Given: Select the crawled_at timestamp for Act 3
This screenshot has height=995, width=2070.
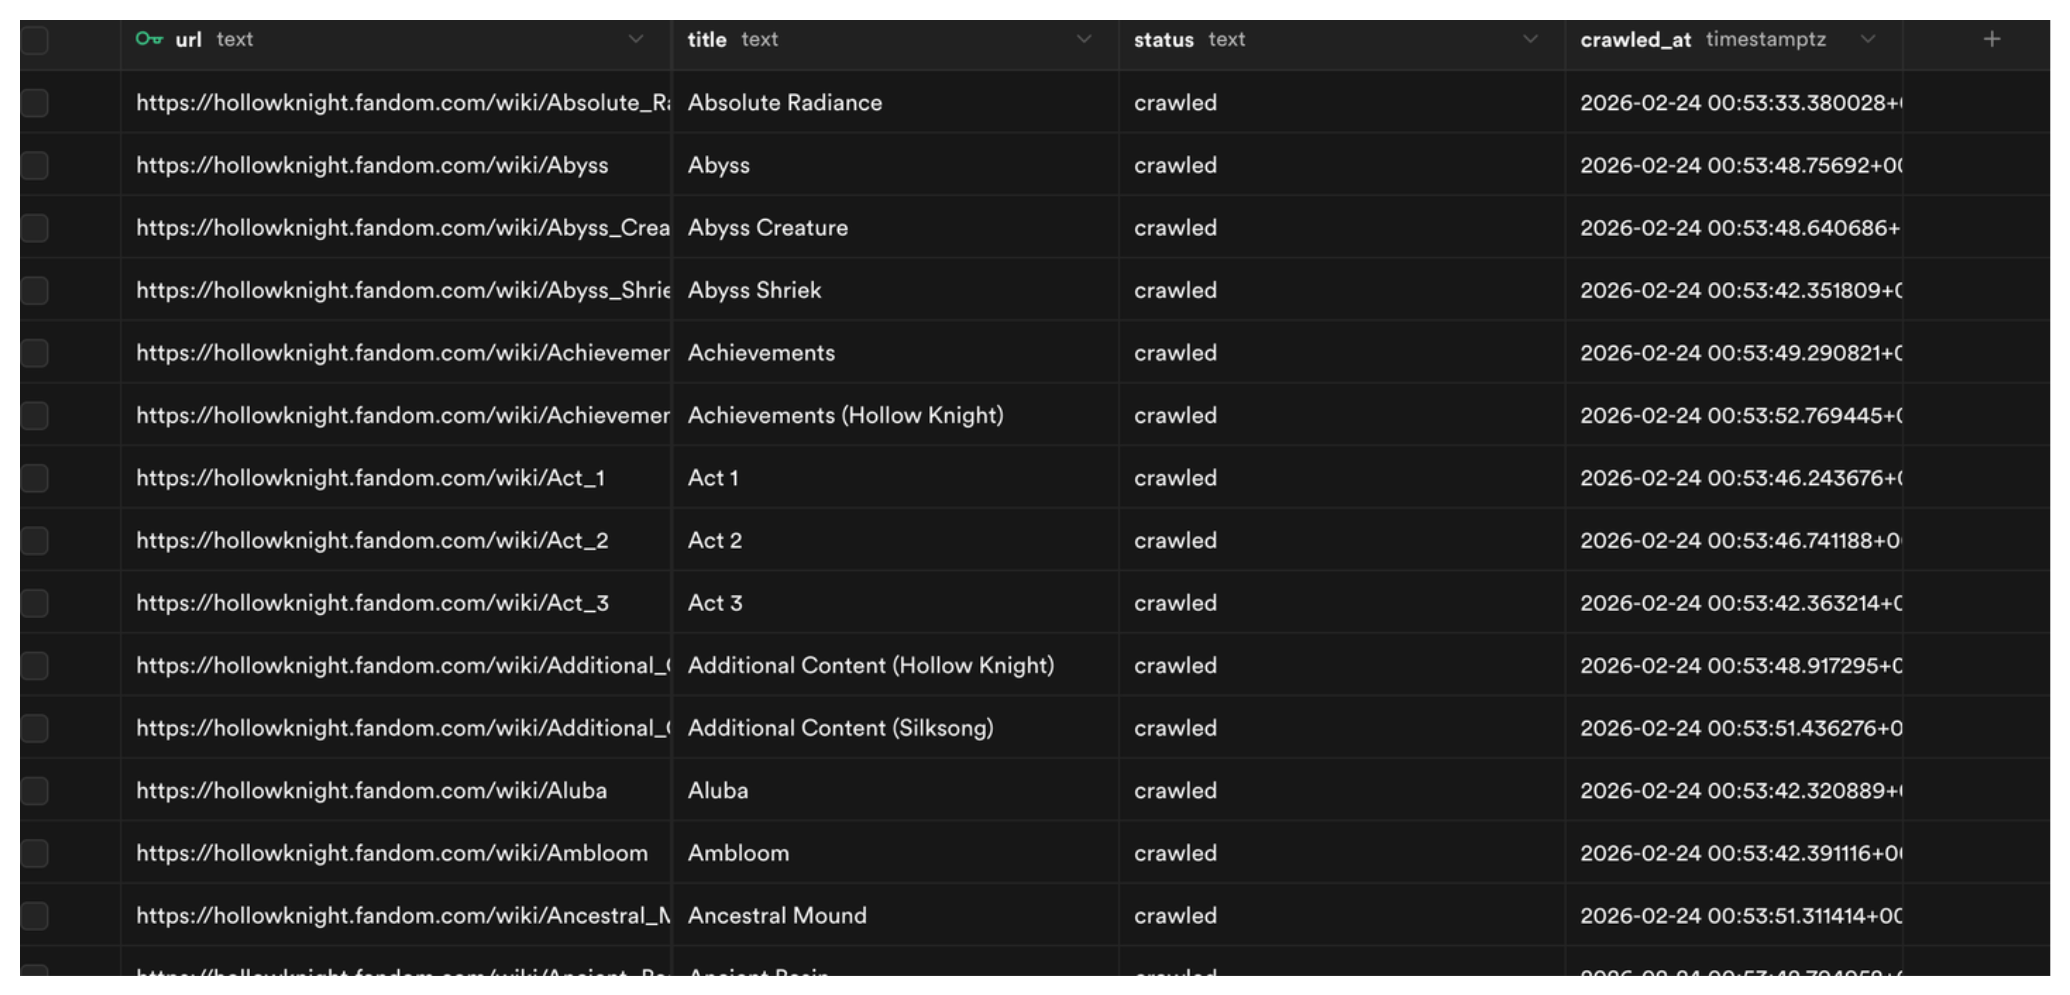Looking at the screenshot, I should pos(1740,603).
